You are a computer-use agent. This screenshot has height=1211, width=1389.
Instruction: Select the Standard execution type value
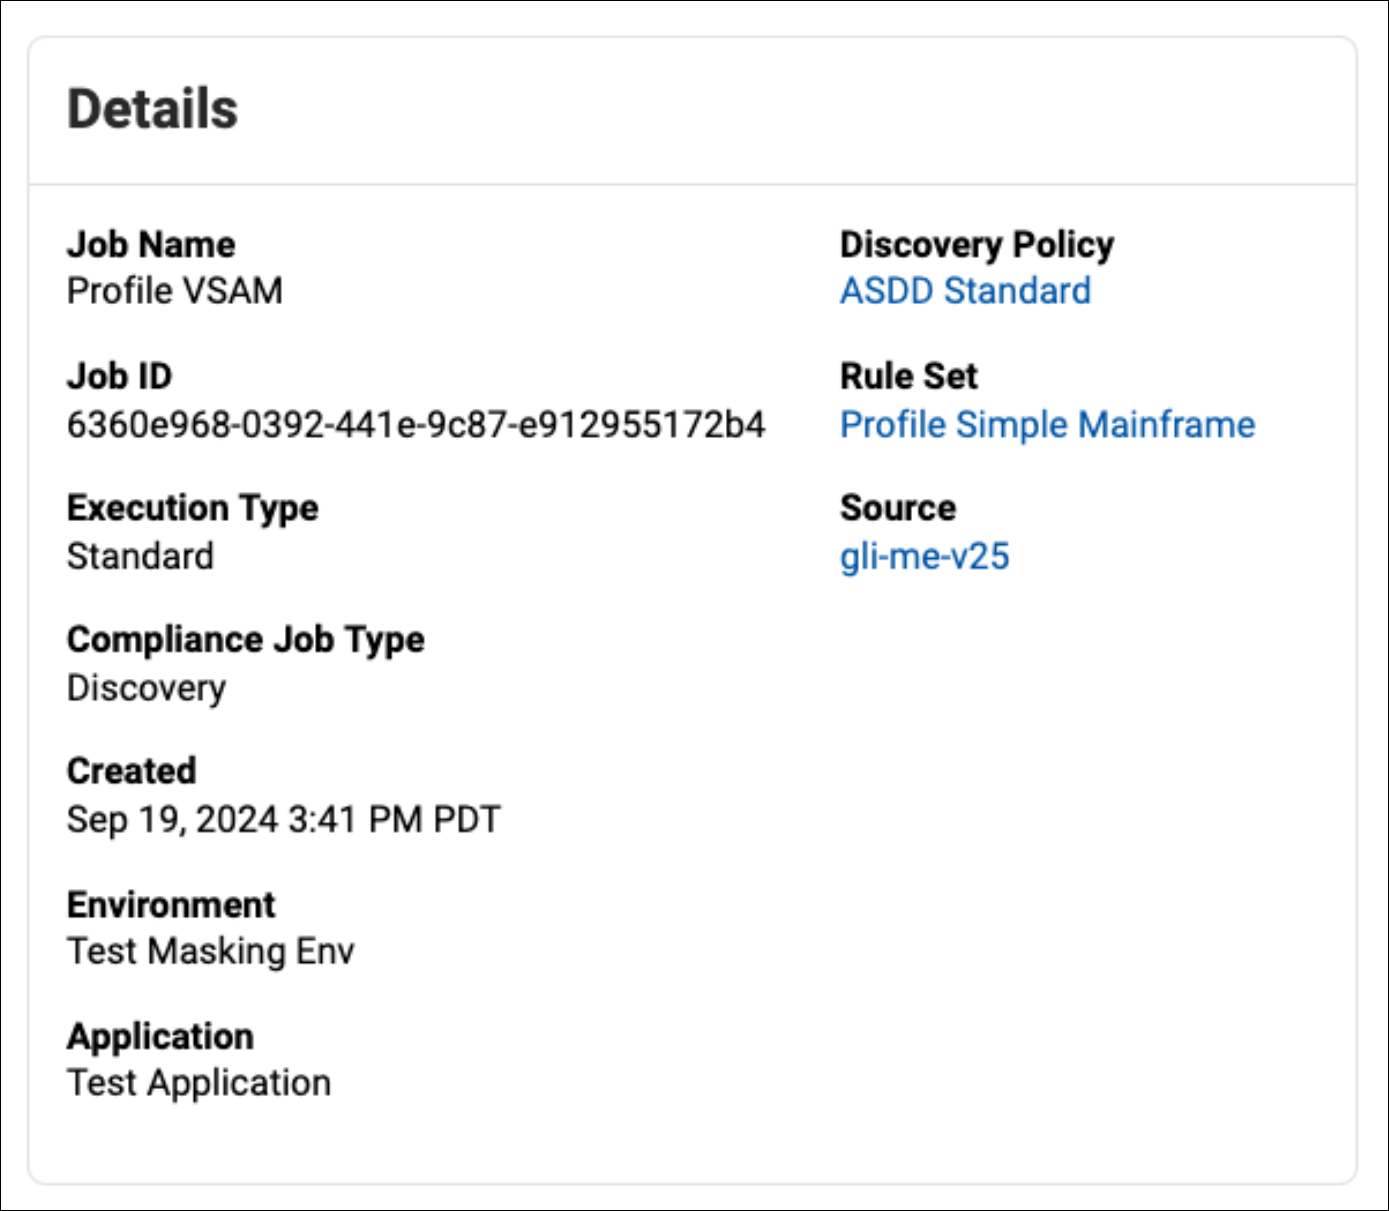(x=140, y=556)
